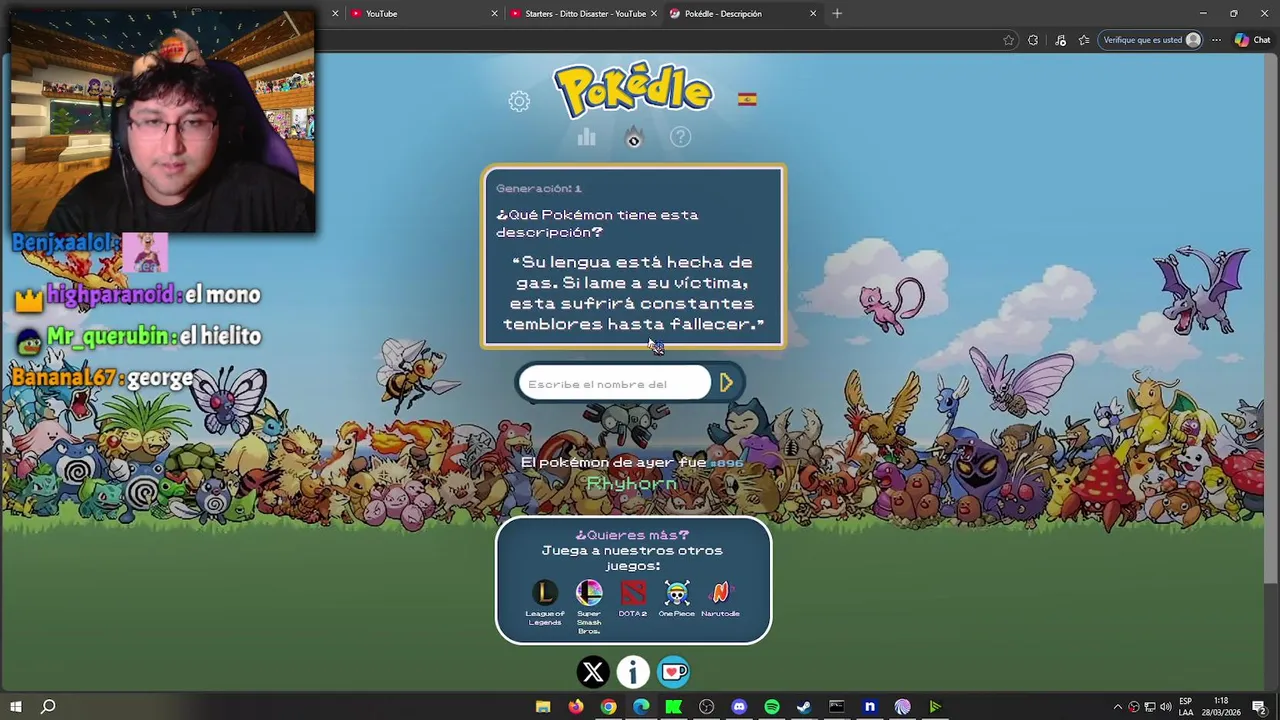Open Steam in the taskbar
The width and height of the screenshot is (1280, 720).
point(804,707)
